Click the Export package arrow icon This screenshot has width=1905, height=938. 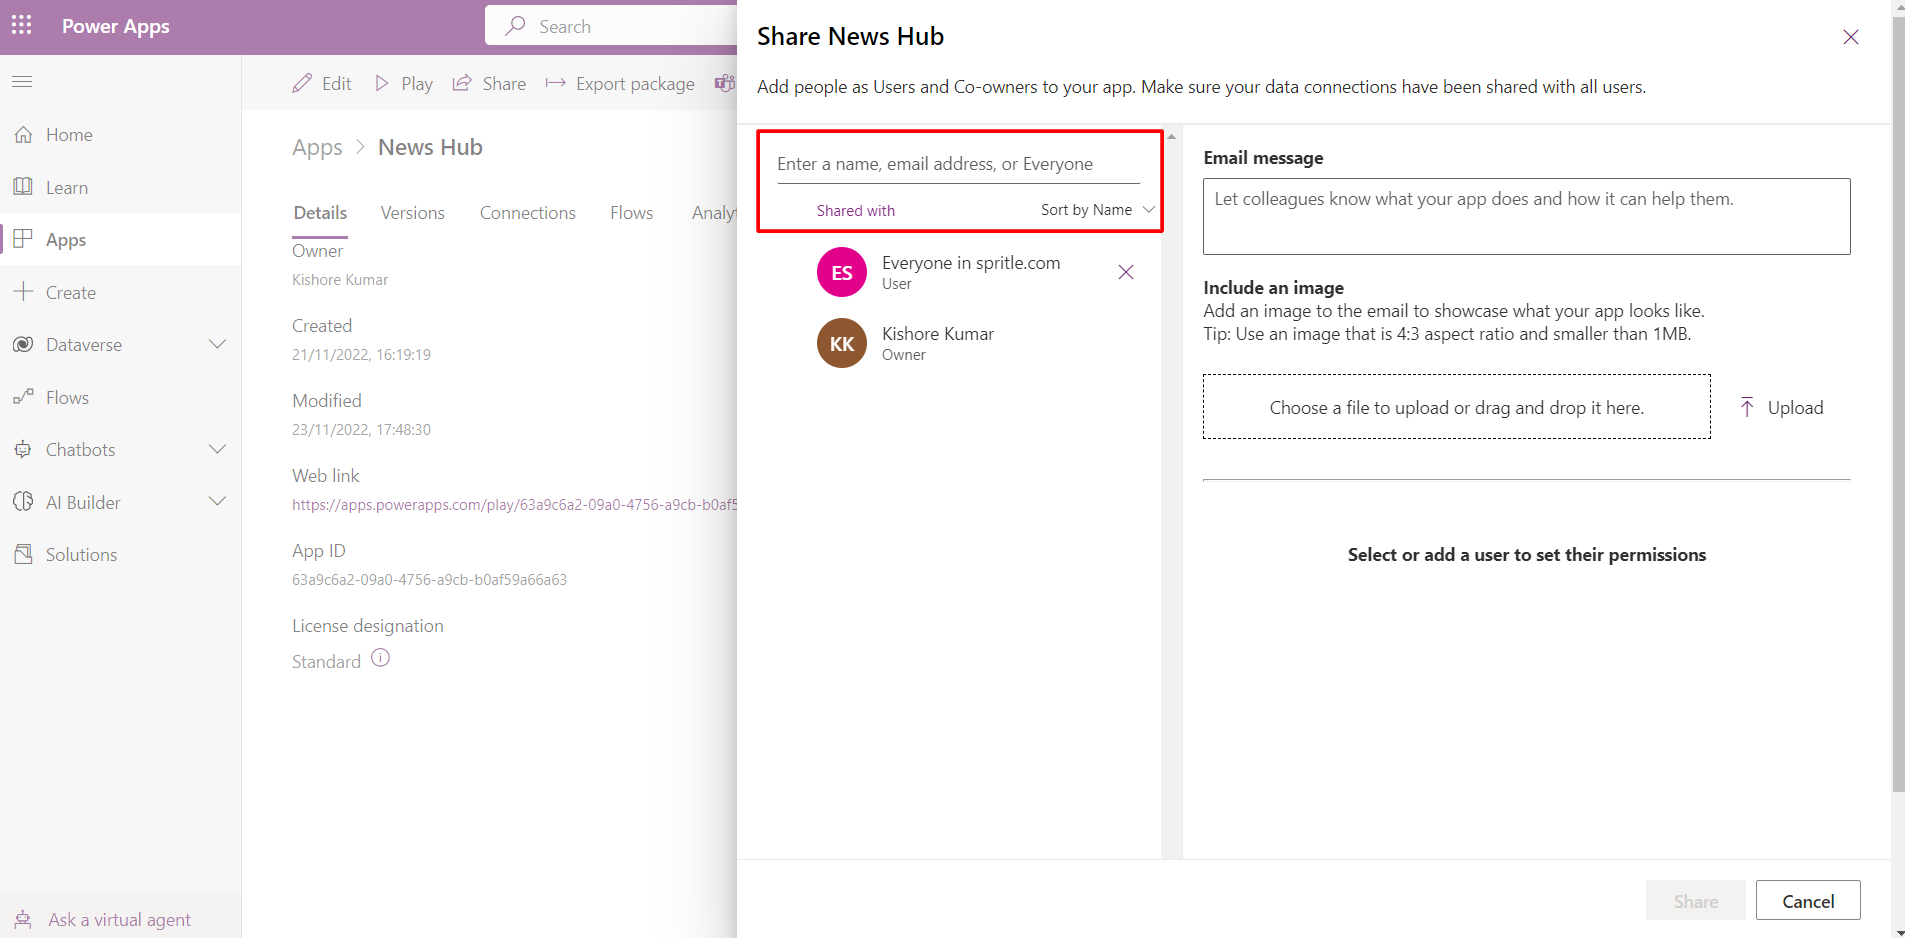[x=555, y=83]
